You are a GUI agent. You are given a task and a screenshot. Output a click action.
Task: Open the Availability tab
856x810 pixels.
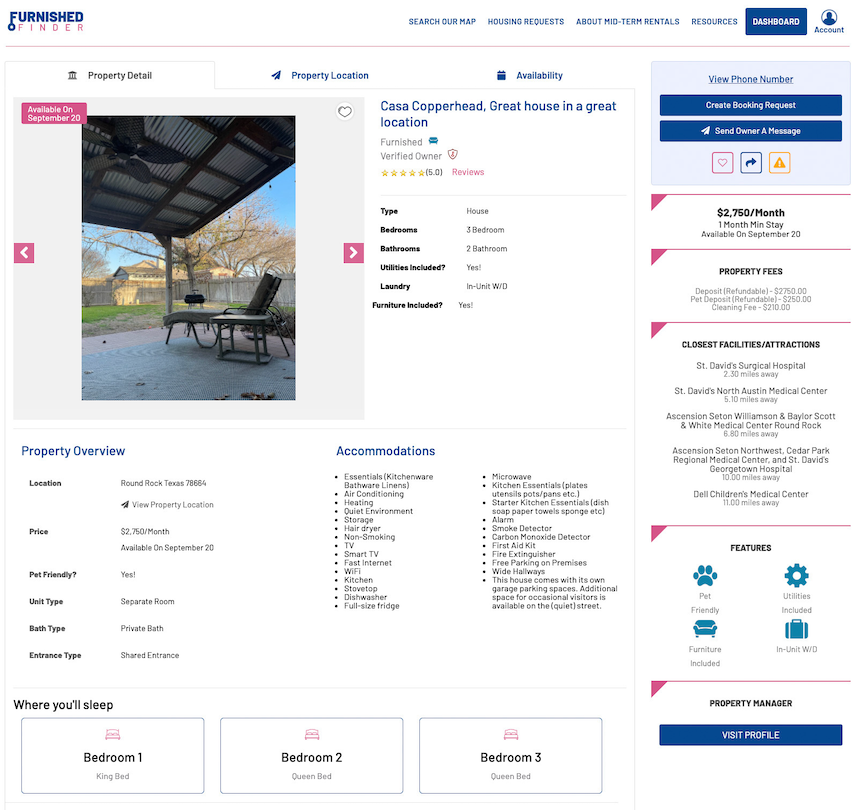pyautogui.click(x=530, y=75)
